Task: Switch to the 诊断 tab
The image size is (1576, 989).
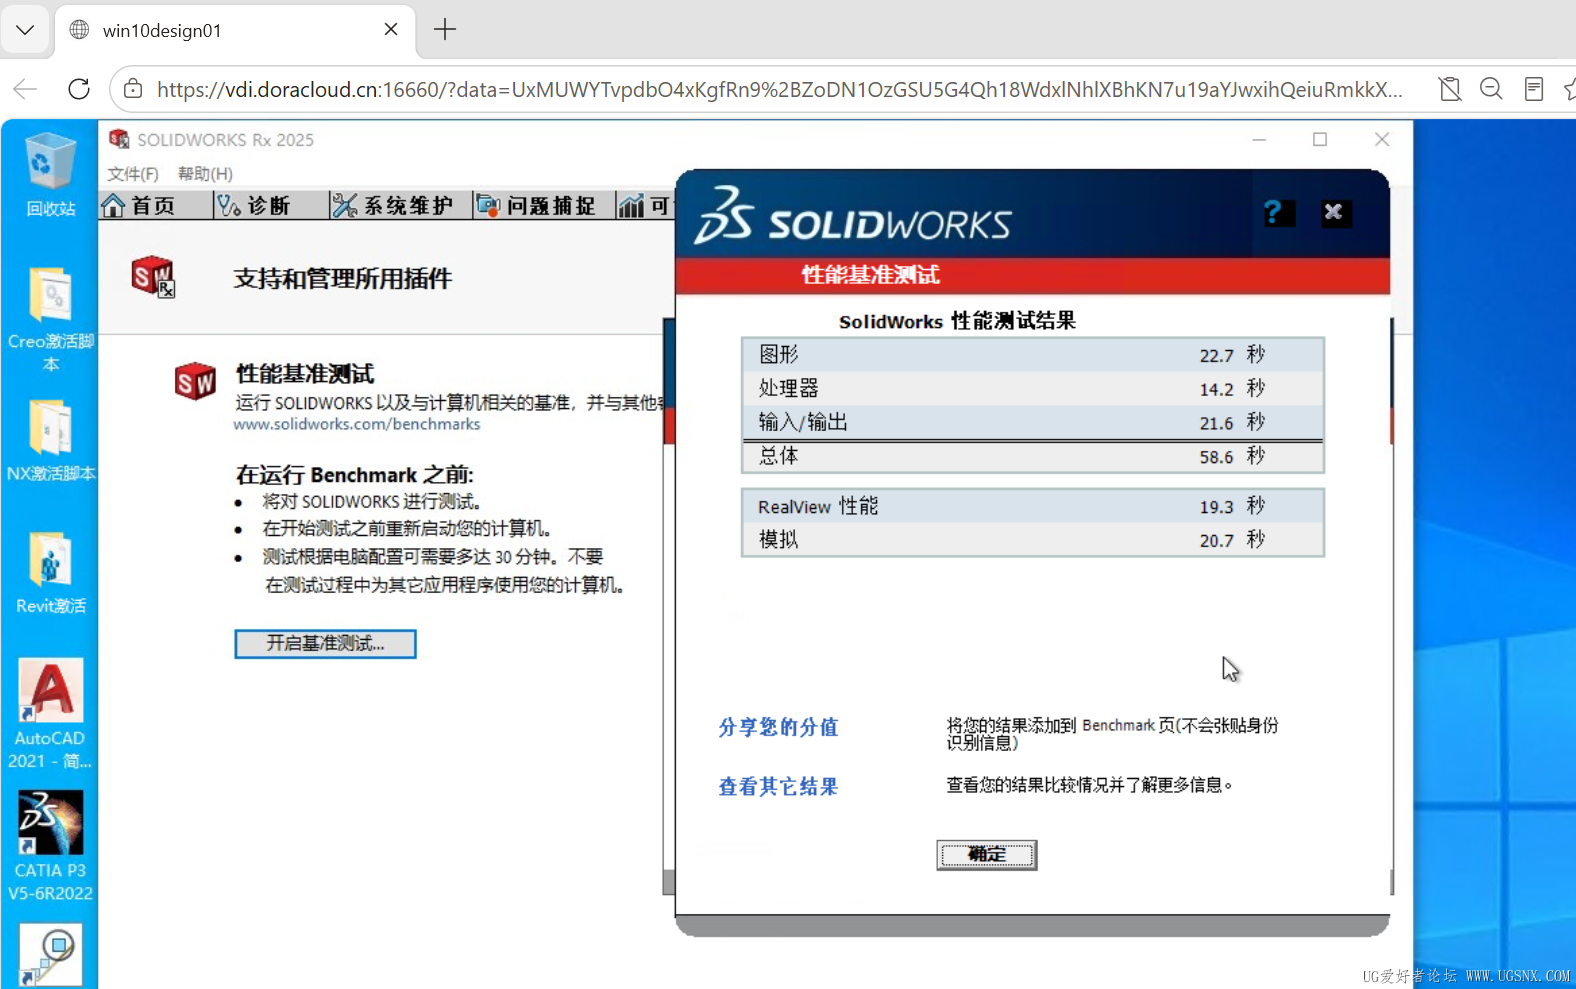Action: click(x=270, y=205)
